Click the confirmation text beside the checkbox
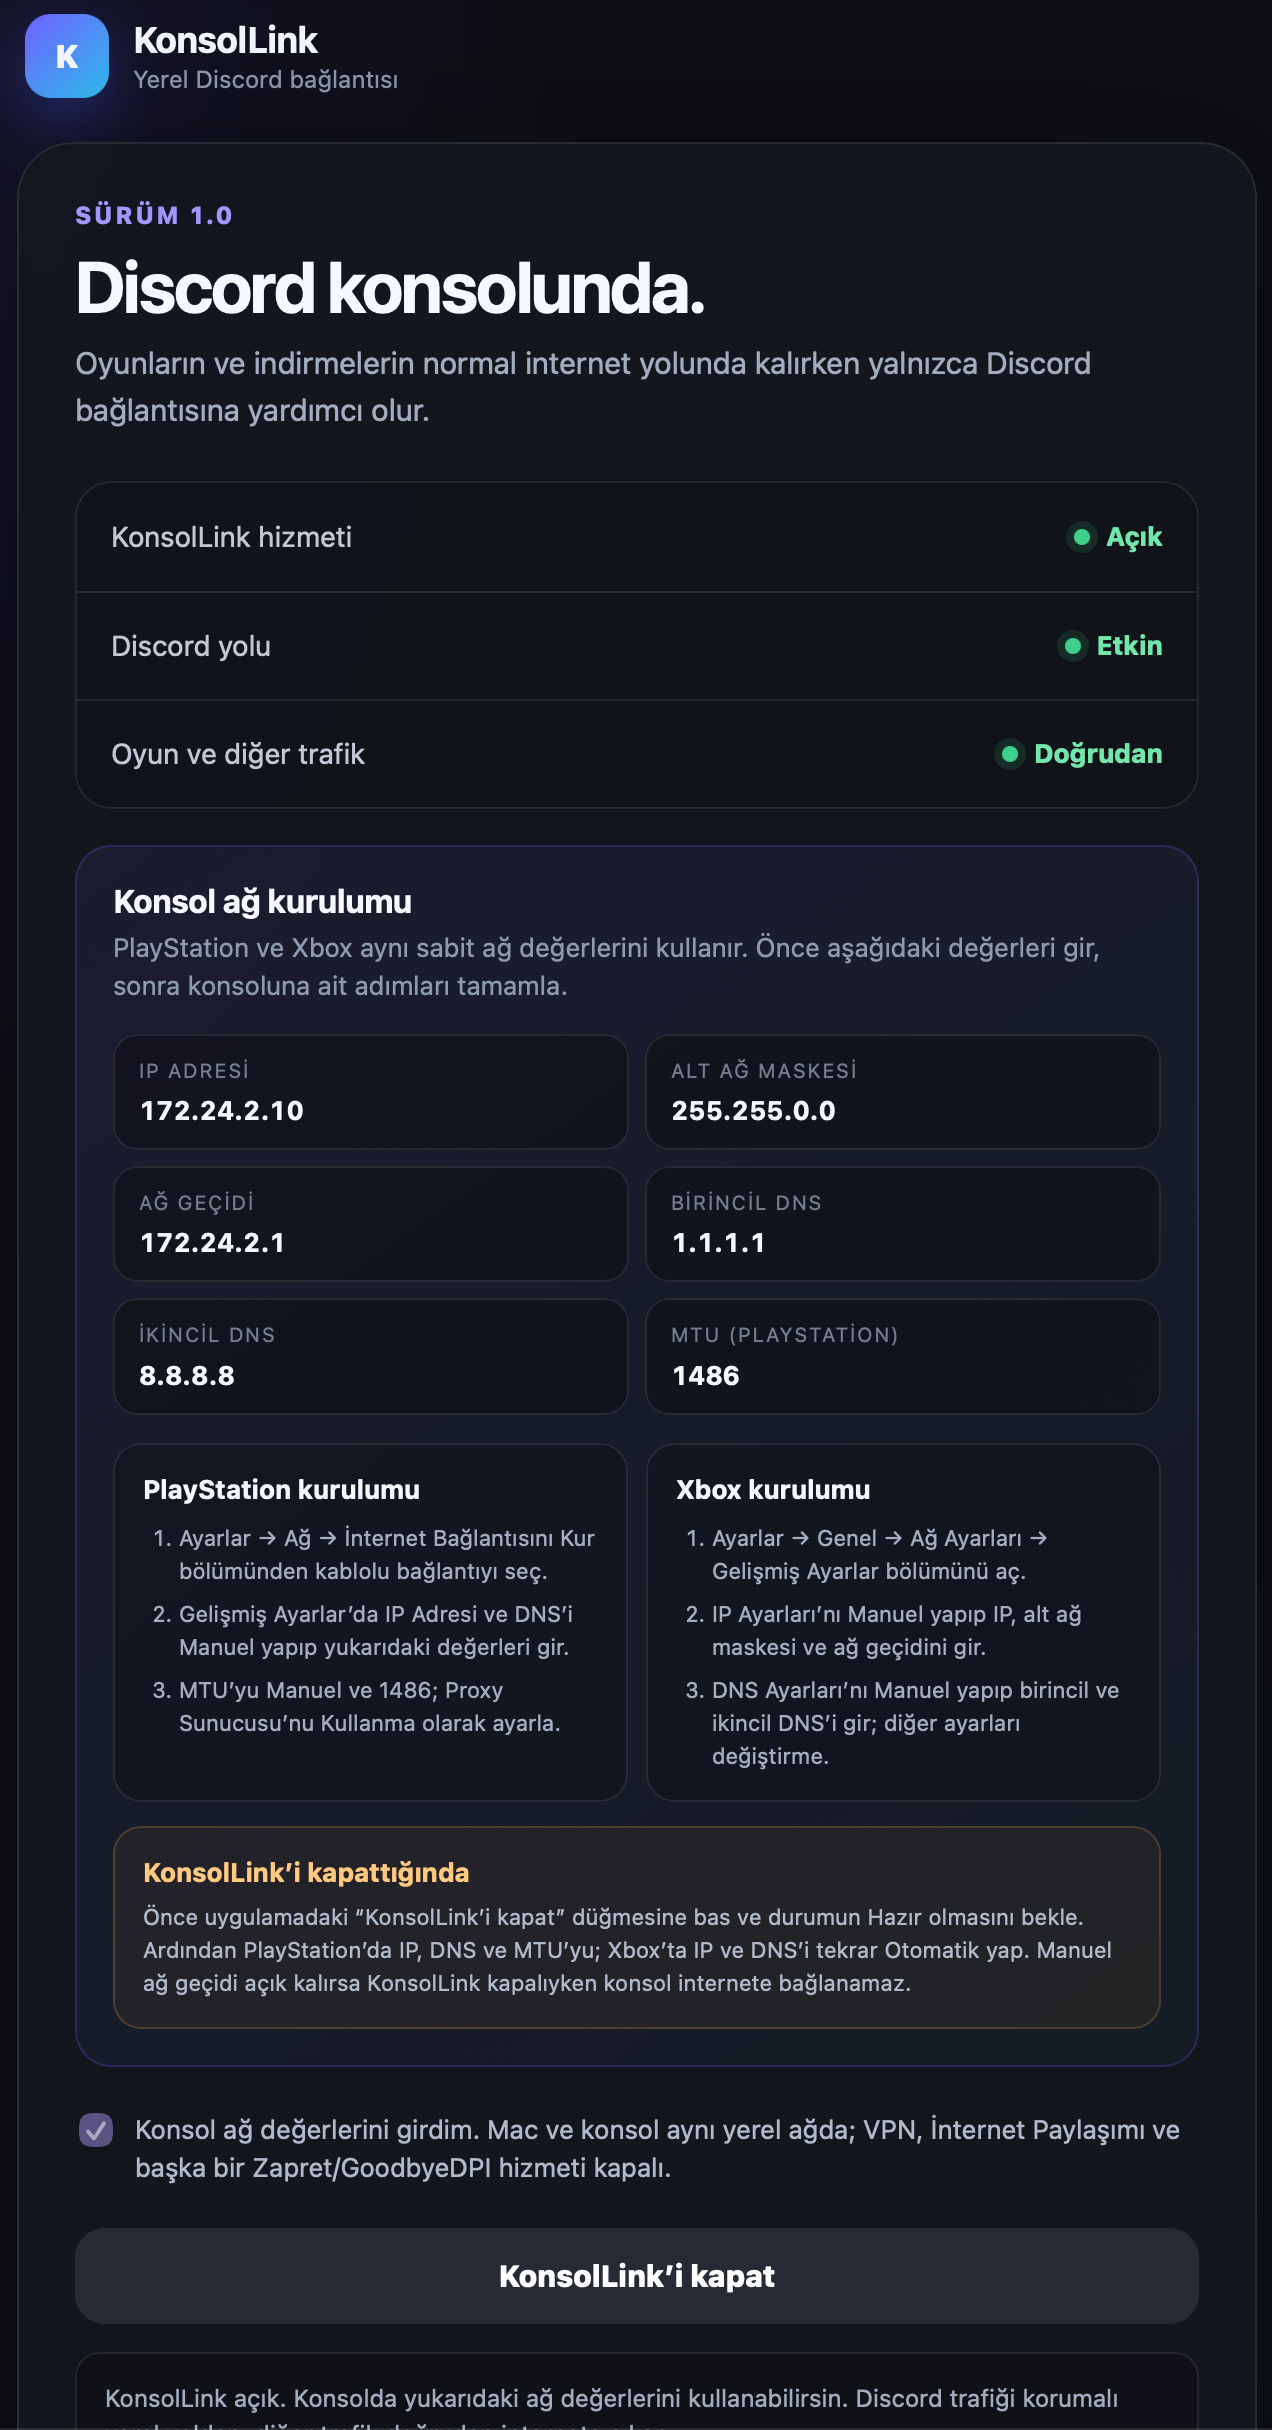The image size is (1272, 2430). pyautogui.click(x=657, y=2149)
